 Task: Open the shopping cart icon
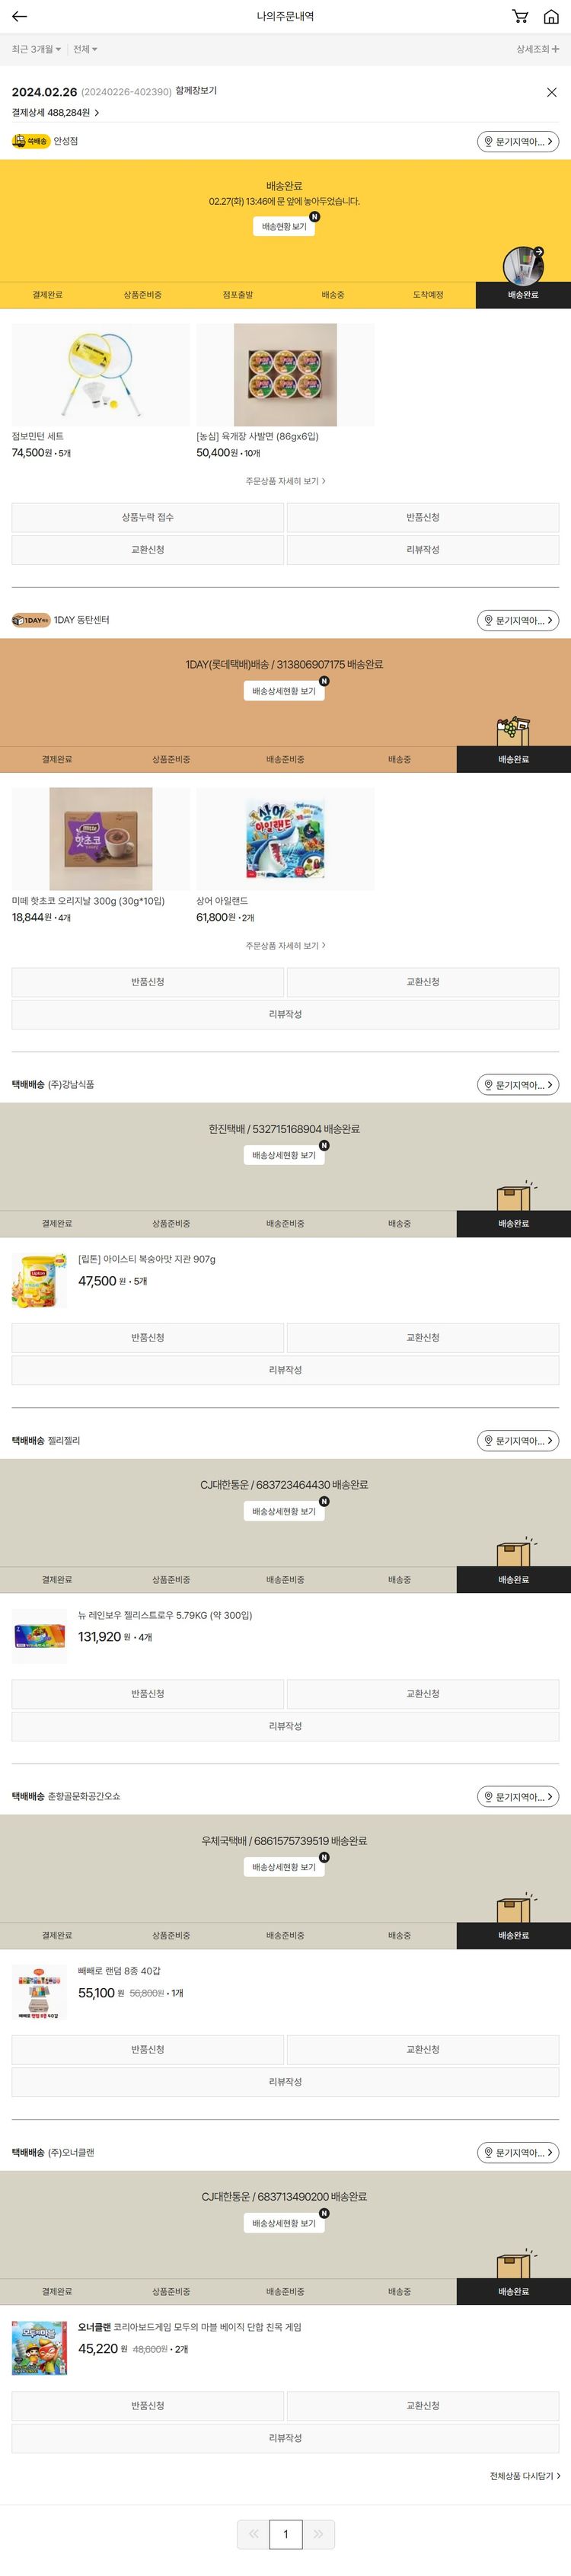(519, 16)
